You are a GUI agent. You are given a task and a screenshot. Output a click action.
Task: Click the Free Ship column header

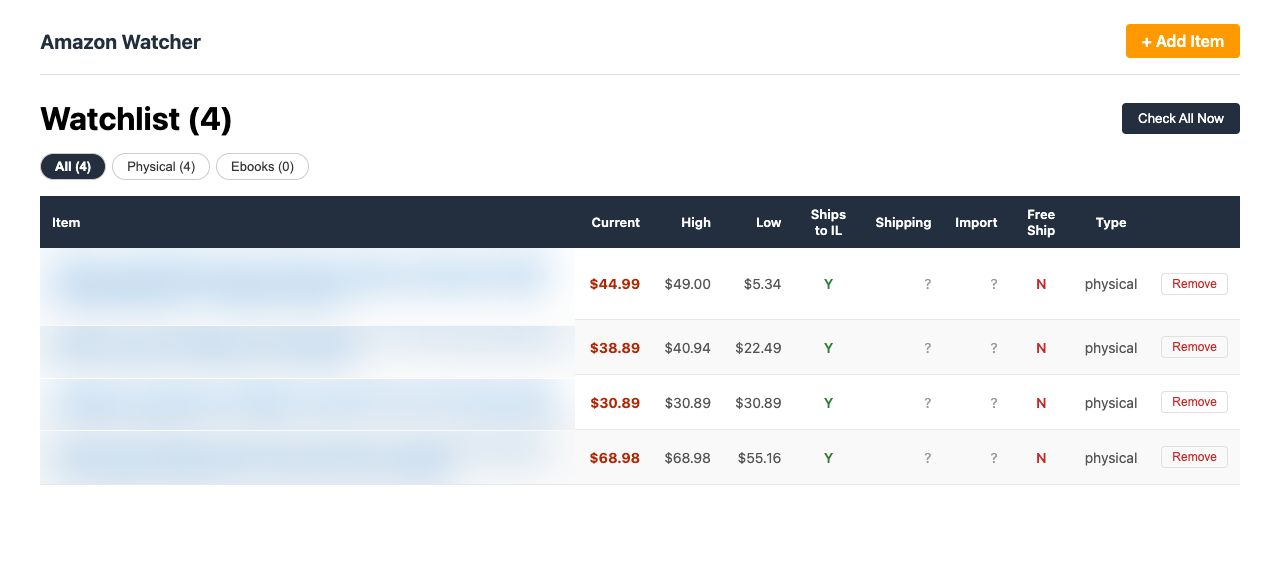pyautogui.click(x=1041, y=222)
